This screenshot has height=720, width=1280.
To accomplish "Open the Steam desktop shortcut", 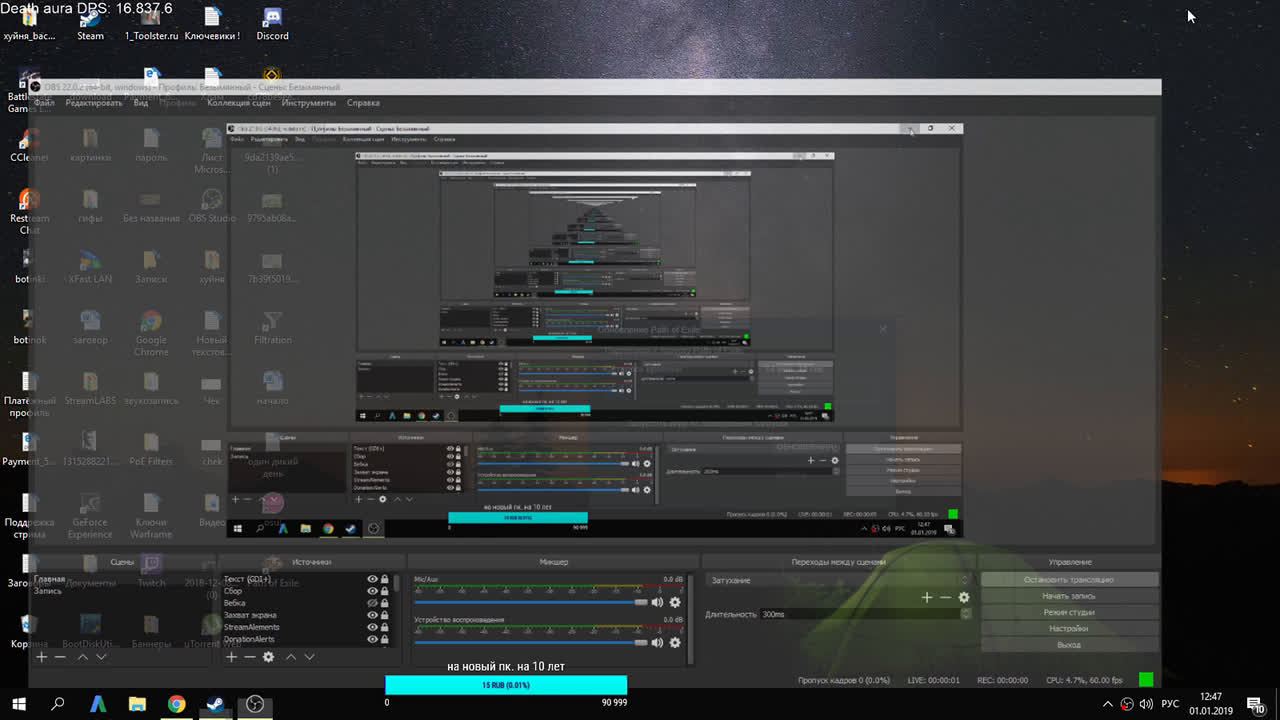I will 90,24.
